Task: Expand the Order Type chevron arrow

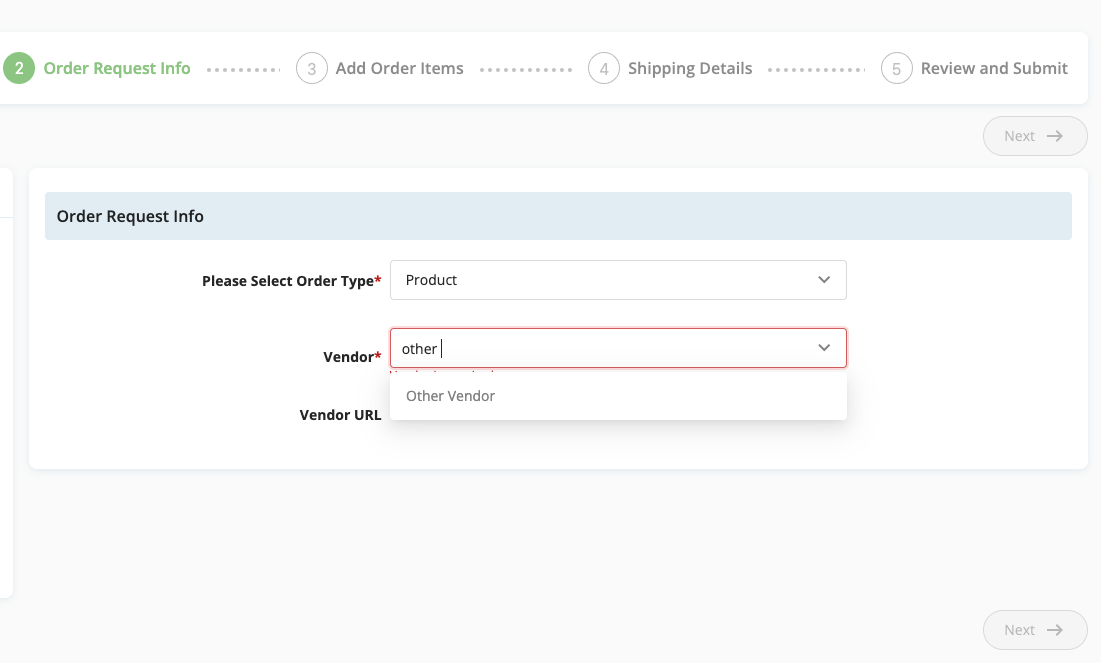Action: point(824,280)
